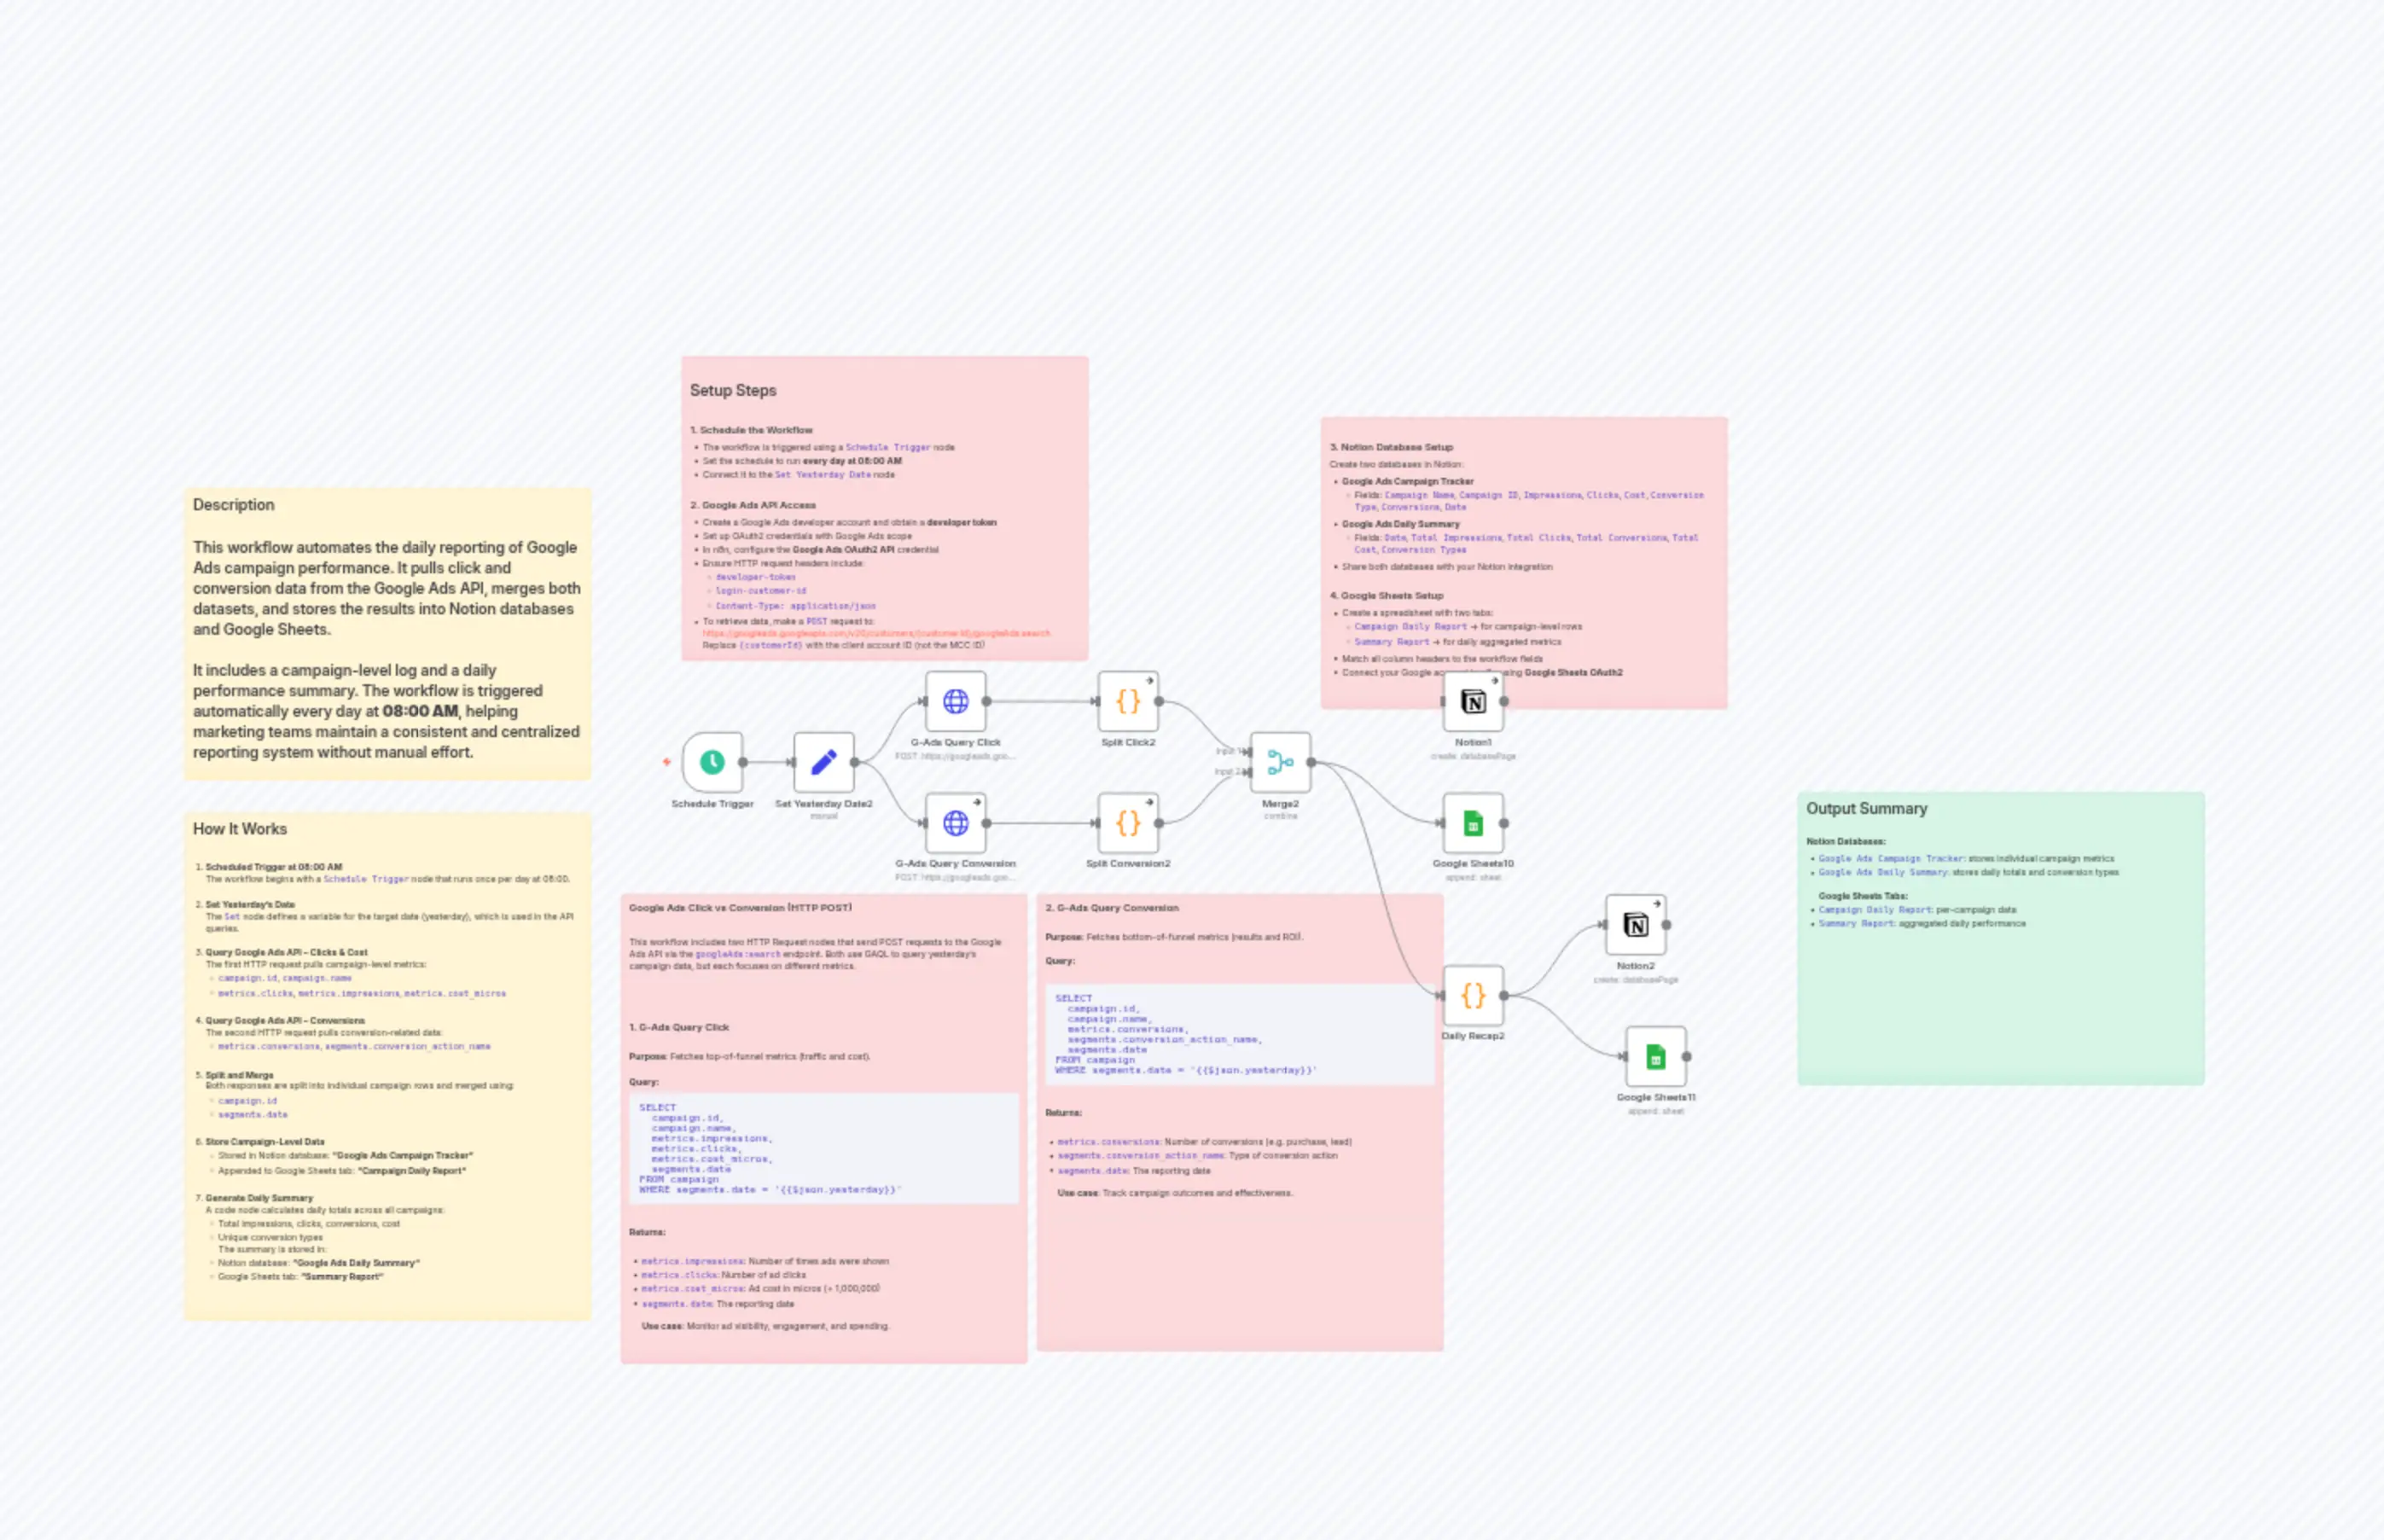2384x1540 pixels.
Task: Click the Notion2 node icon
Action: point(1635,925)
